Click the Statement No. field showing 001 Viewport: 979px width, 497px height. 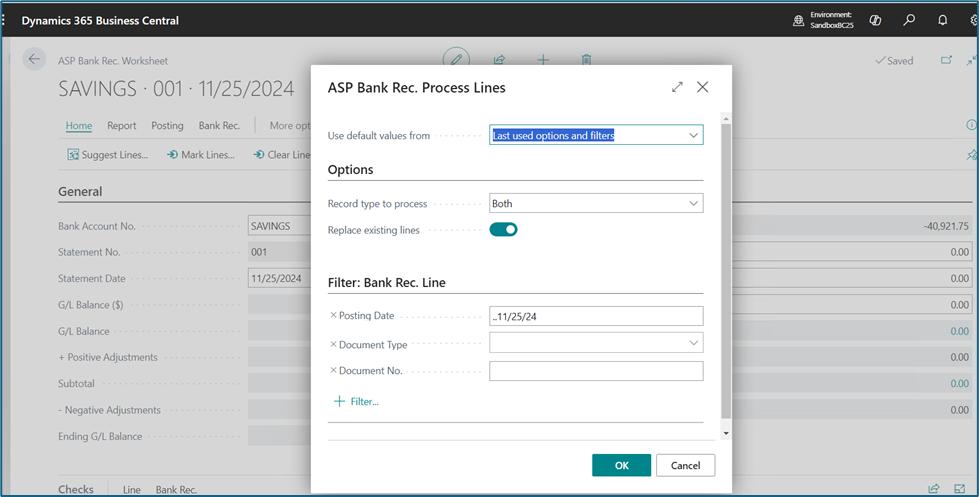click(280, 252)
